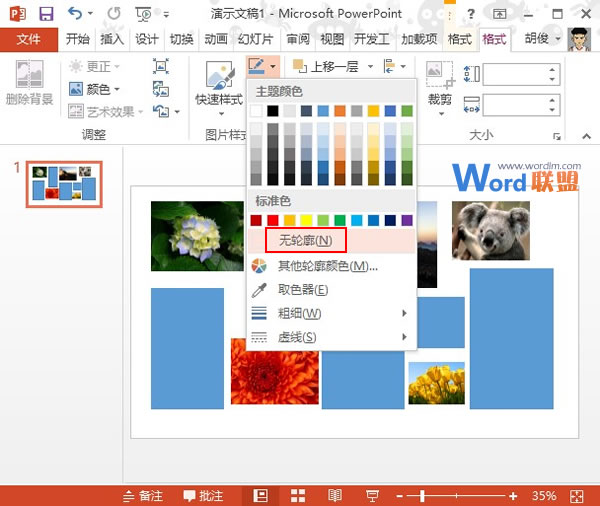
Task: Click the align objects icon
Action: click(389, 66)
